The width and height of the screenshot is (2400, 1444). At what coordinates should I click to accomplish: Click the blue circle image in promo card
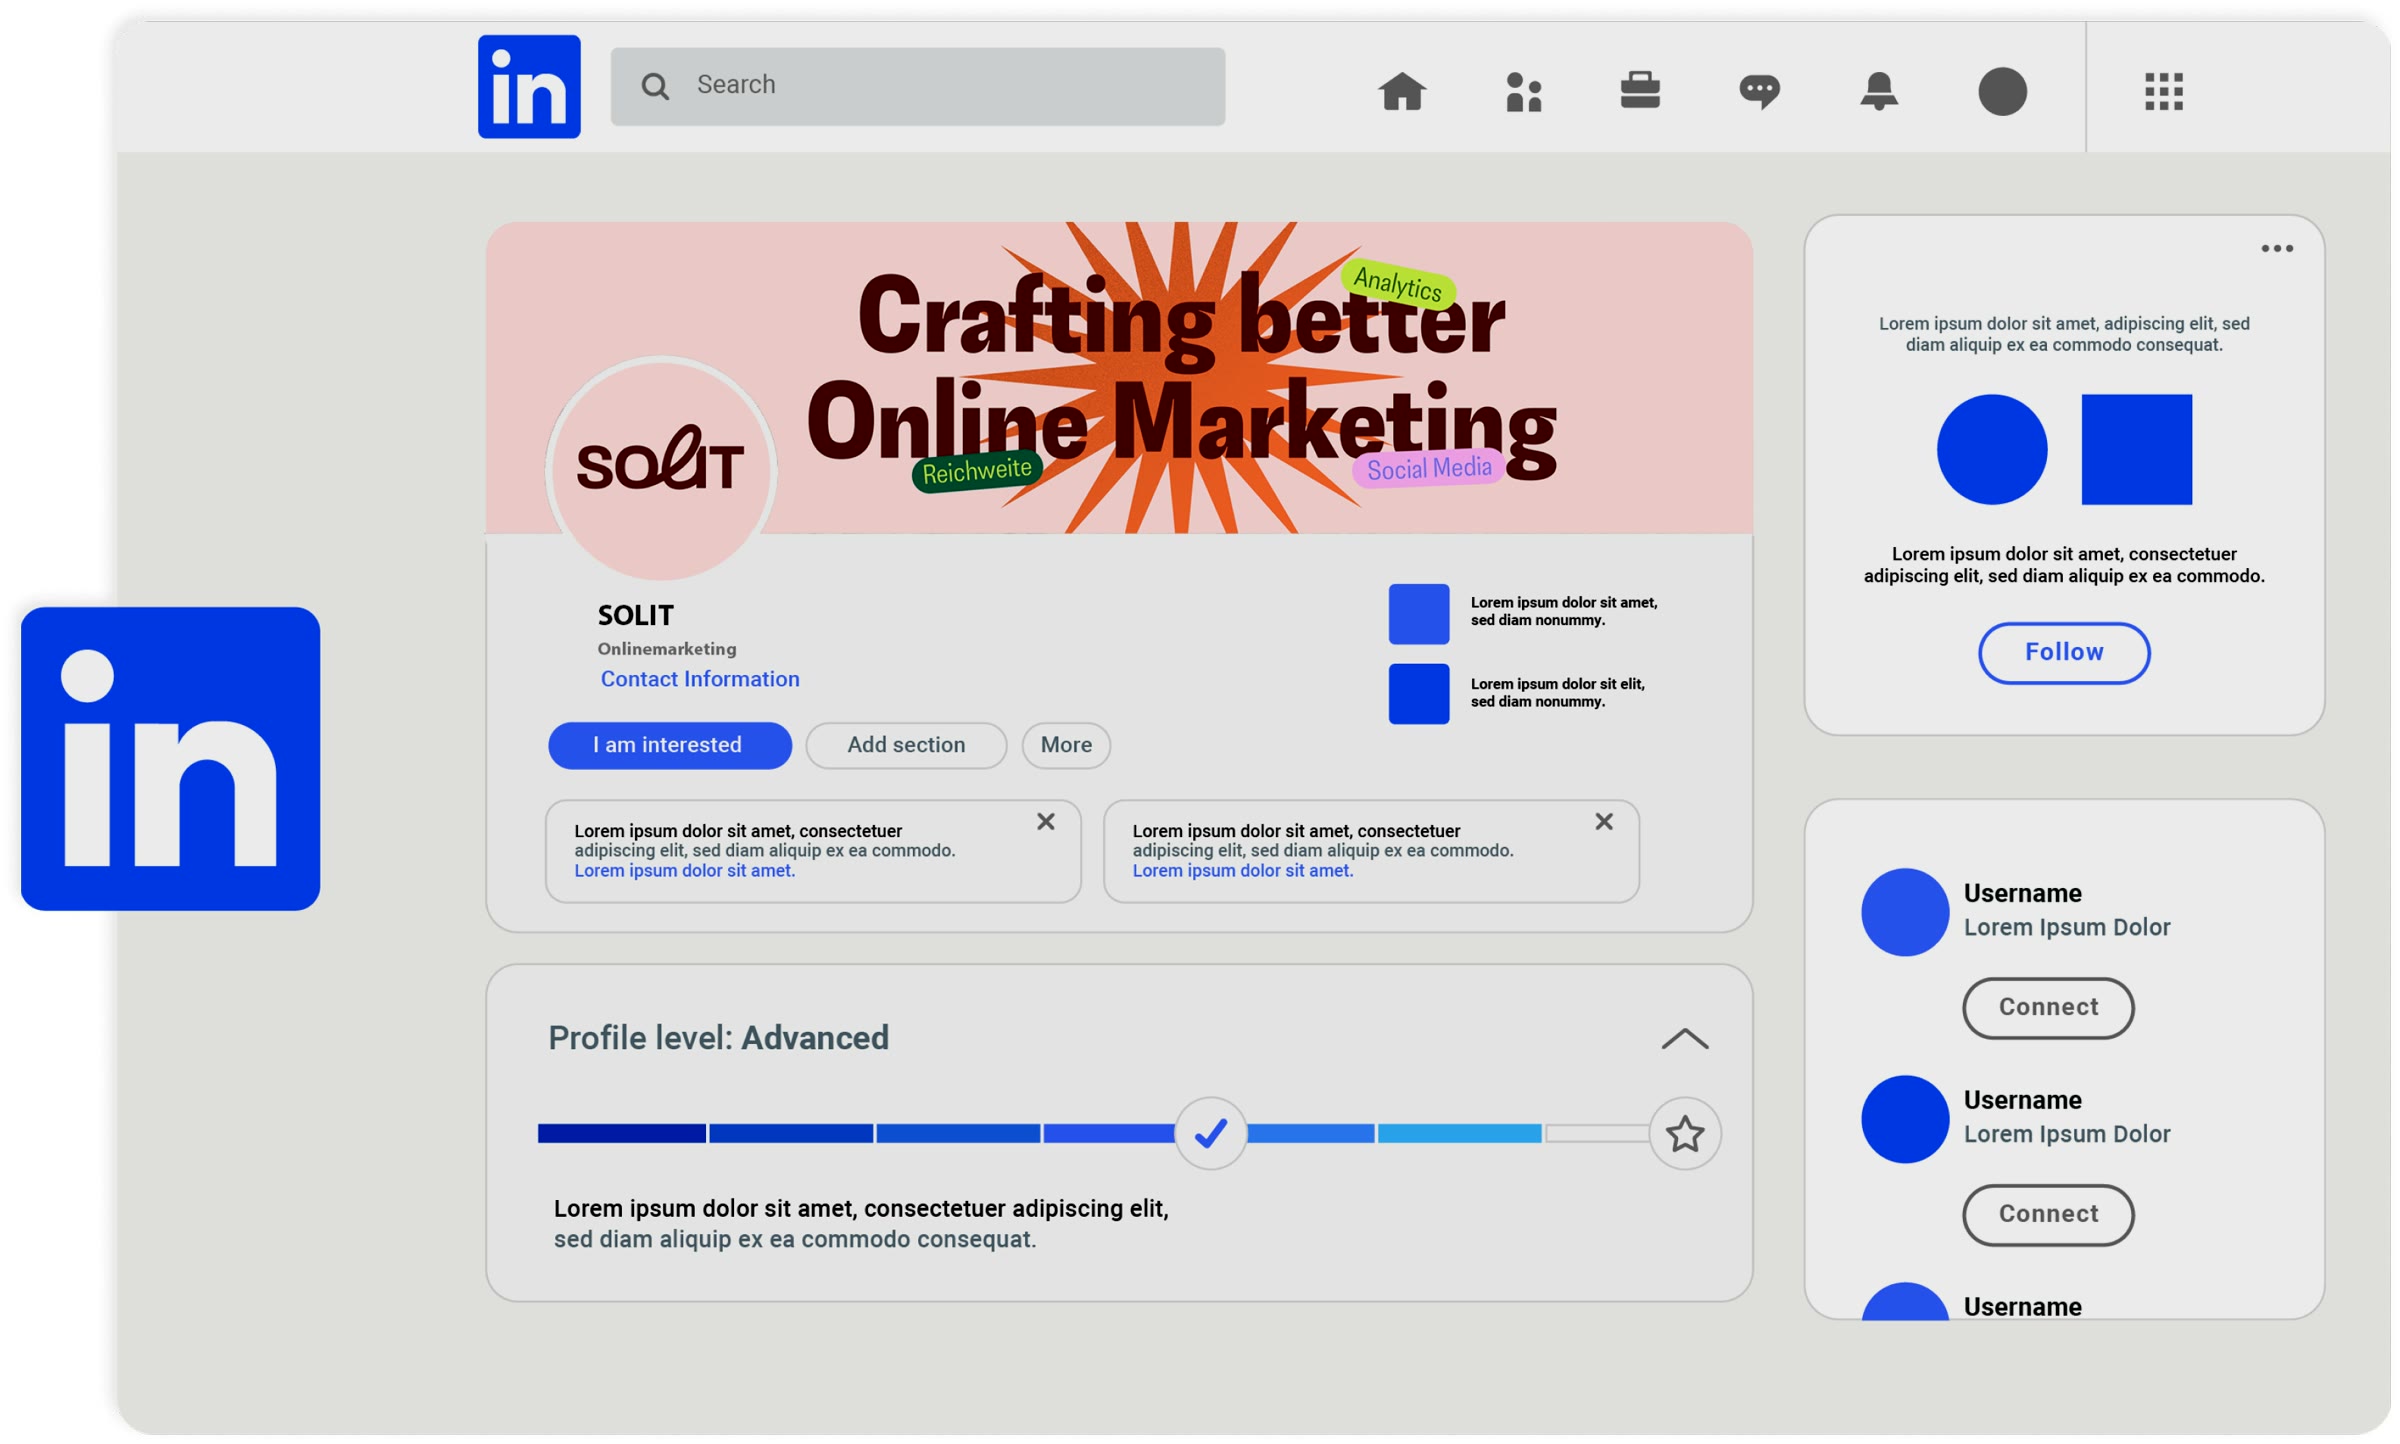point(1992,449)
